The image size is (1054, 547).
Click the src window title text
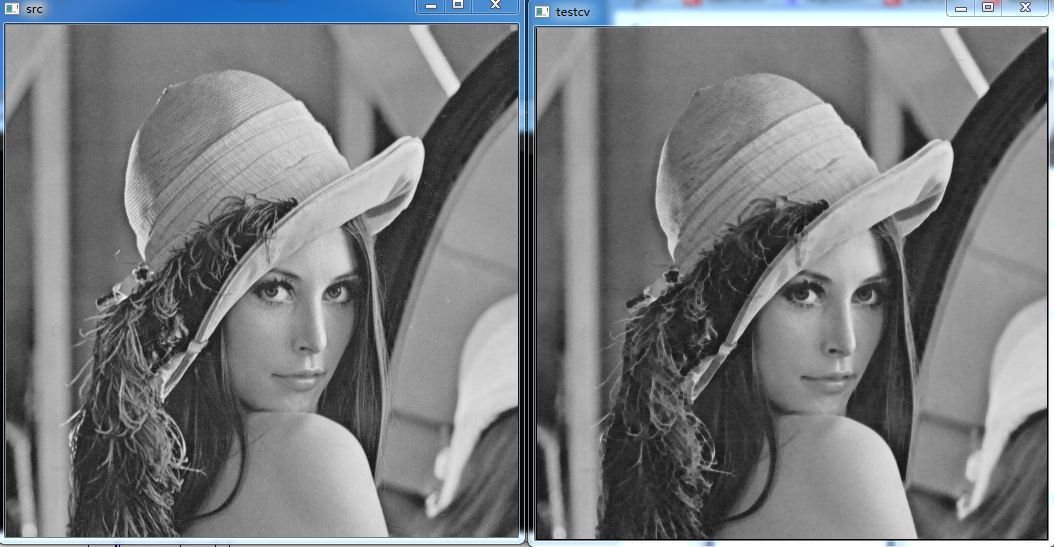pos(34,9)
